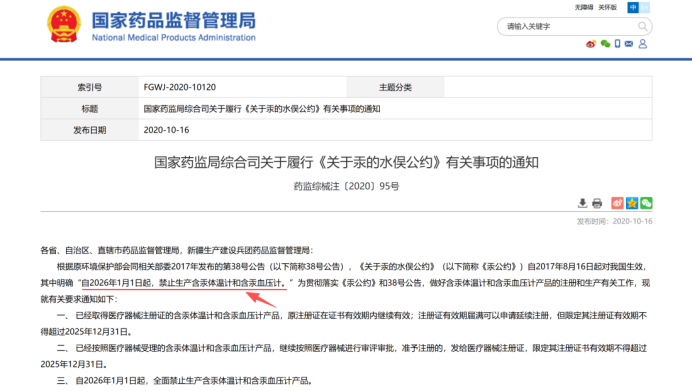Open the Weibo icon in the header
The width and height of the screenshot is (692, 391).
(590, 44)
